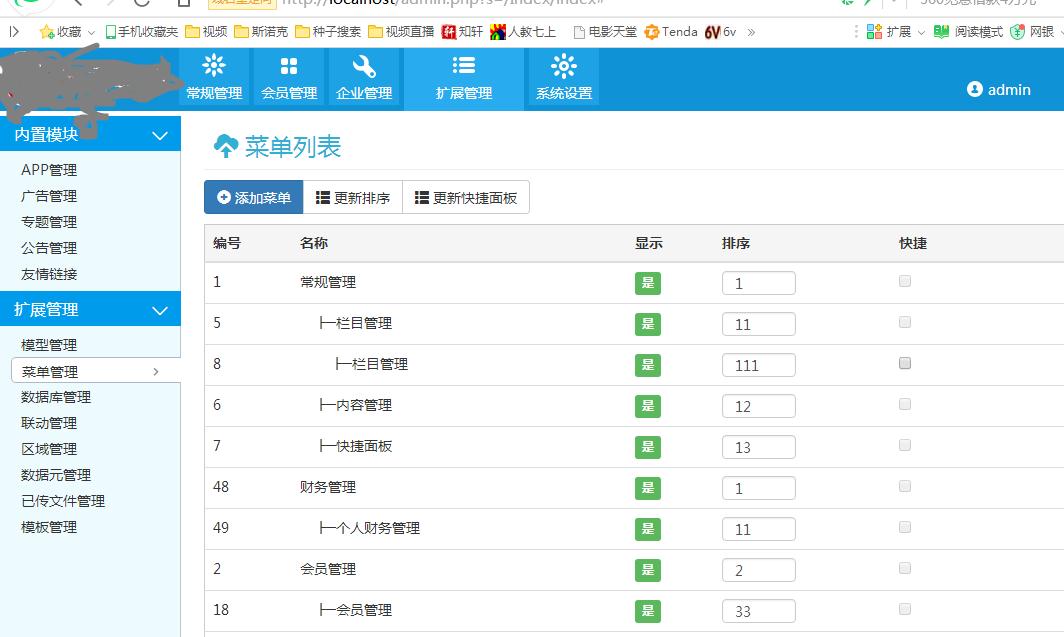
Task: Select the 扩展管理 list icon
Action: 464,66
